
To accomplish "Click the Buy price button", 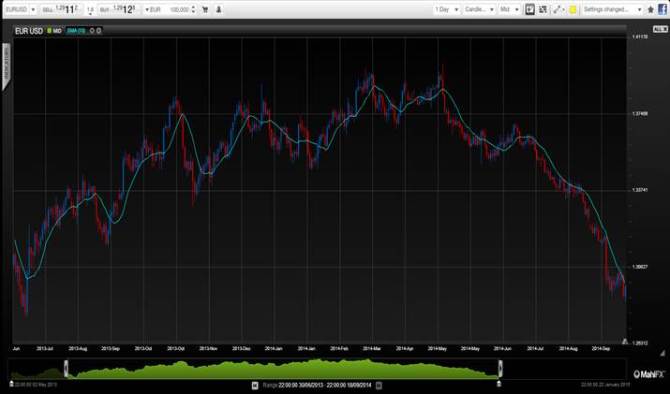I will tap(118, 9).
